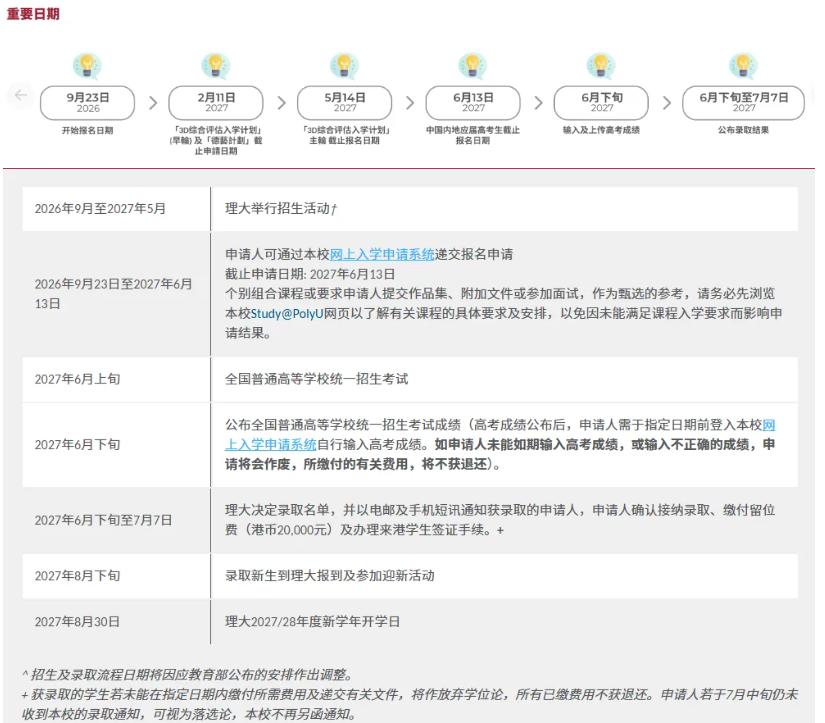Screen dimensions: 825x723
Task: Click the 重要日期 heading
Action: 33,14
